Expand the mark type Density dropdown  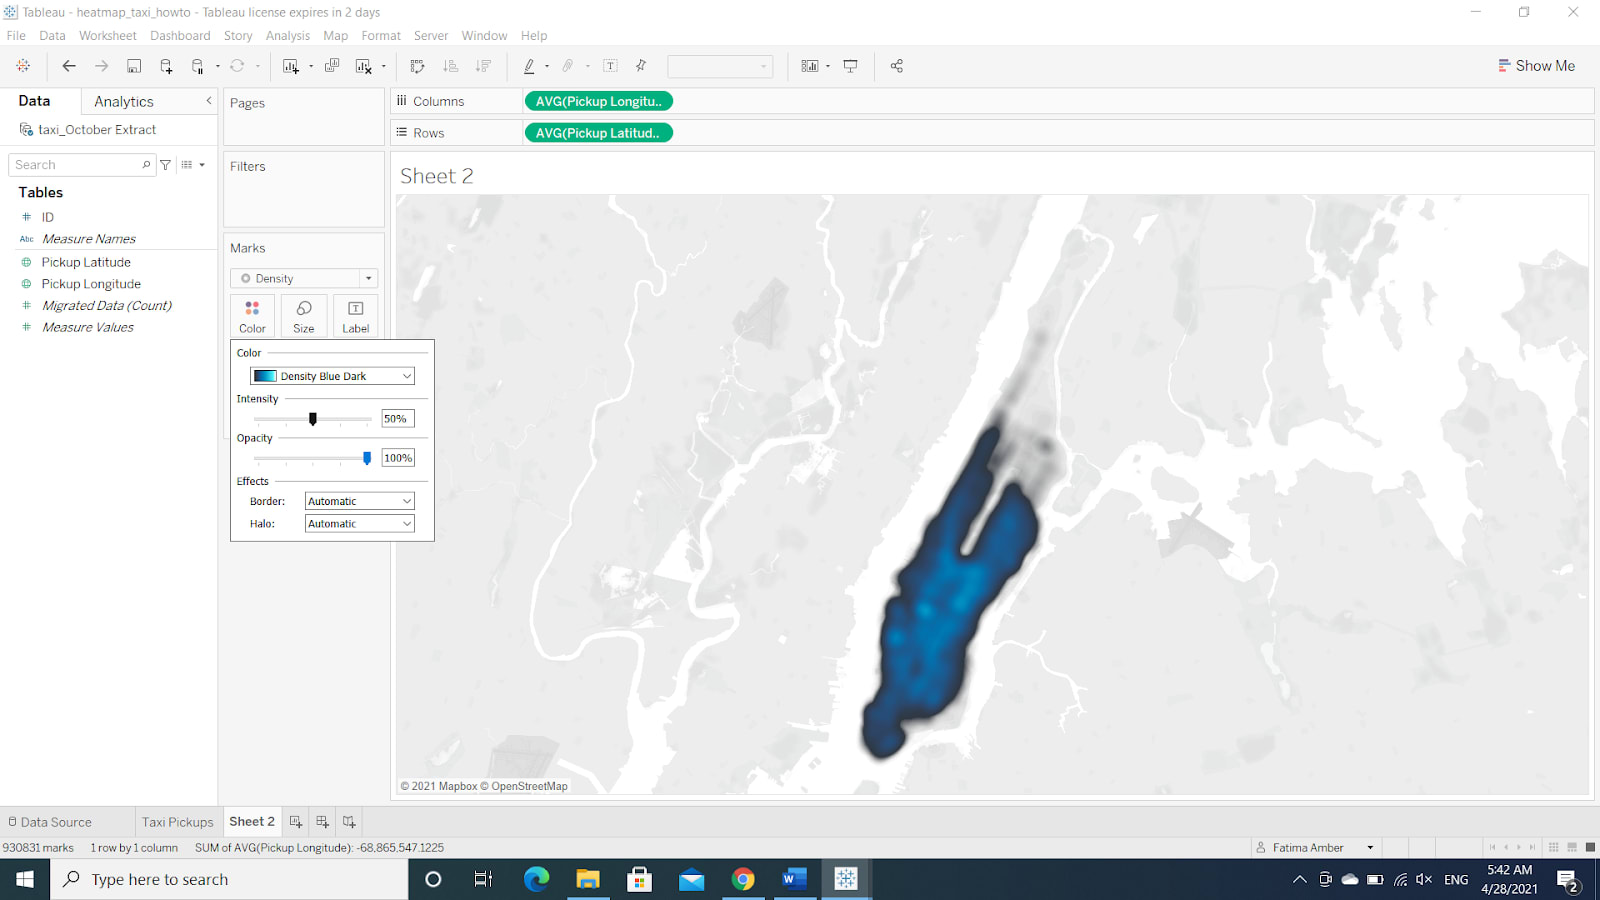coord(369,278)
